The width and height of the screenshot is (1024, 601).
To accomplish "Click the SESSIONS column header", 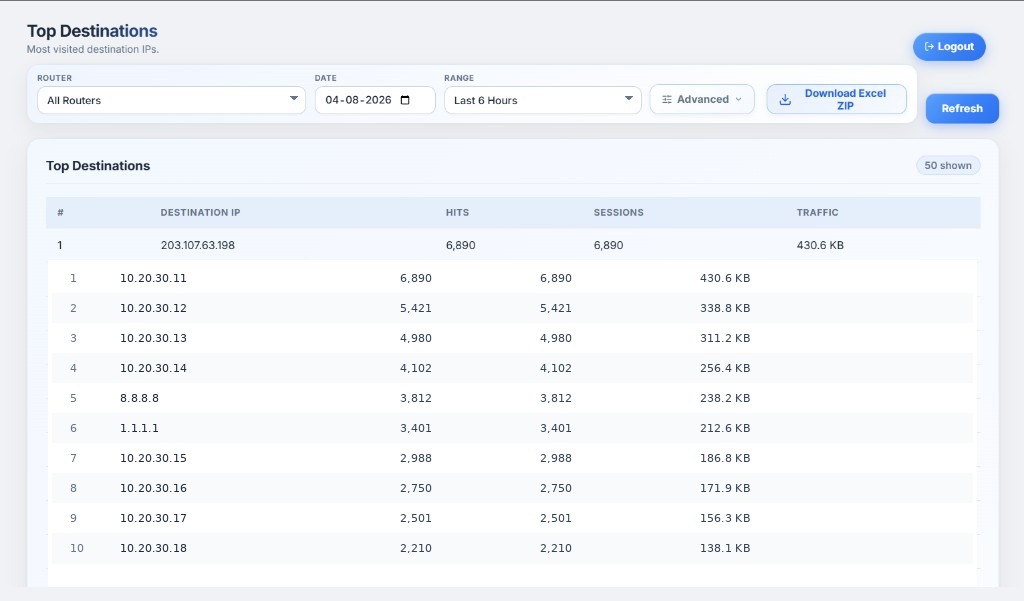I will [618, 212].
